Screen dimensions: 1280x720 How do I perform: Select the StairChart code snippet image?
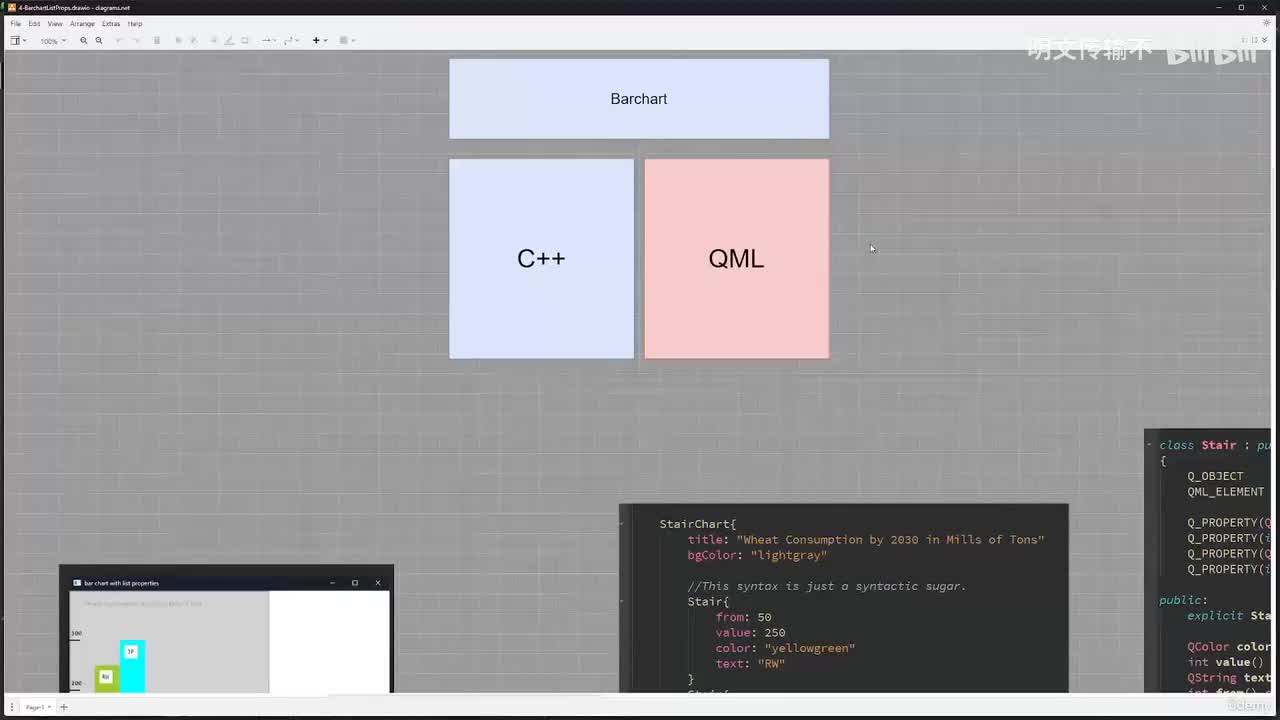(844, 598)
